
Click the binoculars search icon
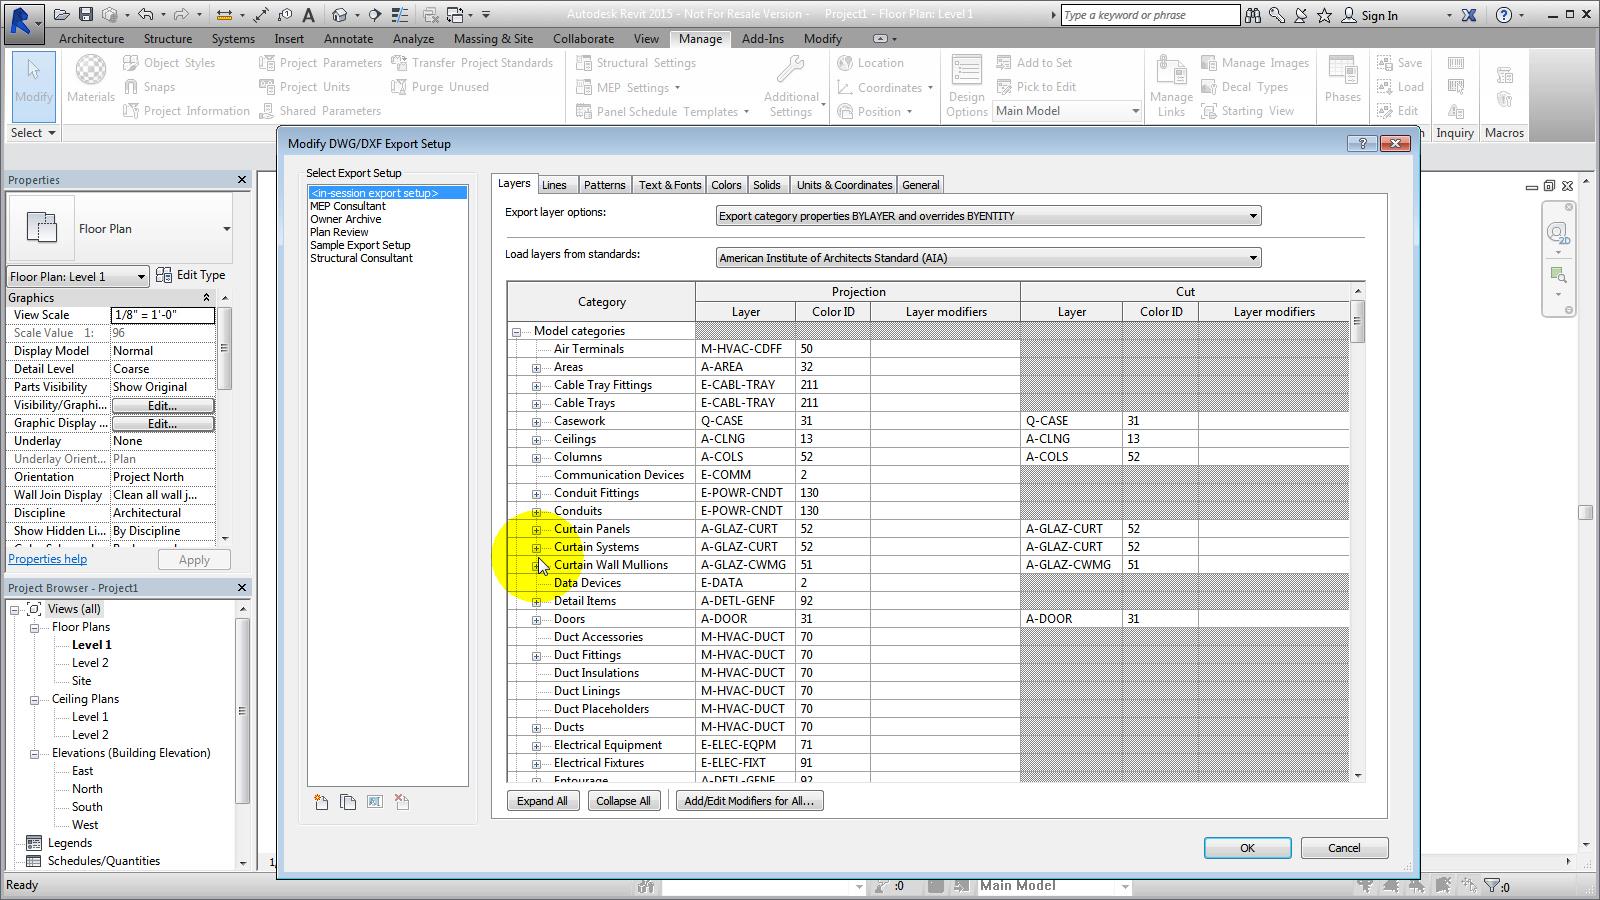pos(1253,15)
